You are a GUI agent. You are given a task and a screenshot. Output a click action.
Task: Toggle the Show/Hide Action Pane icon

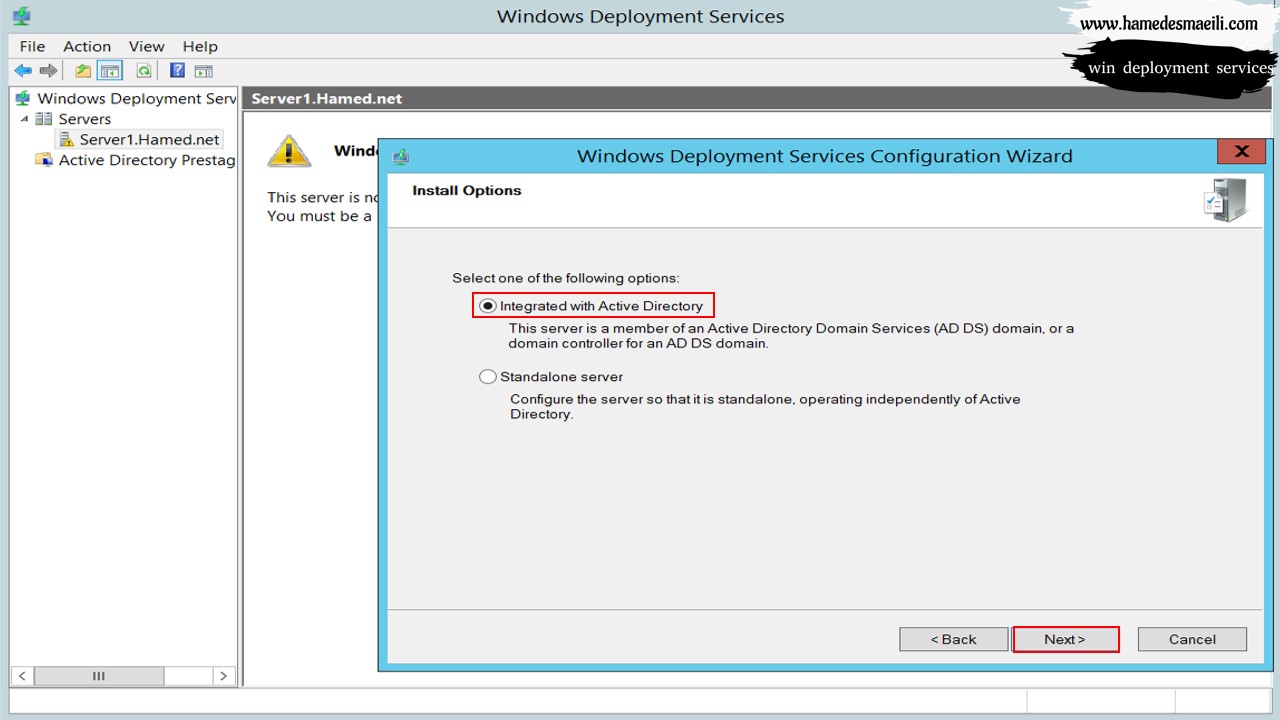(x=203, y=71)
